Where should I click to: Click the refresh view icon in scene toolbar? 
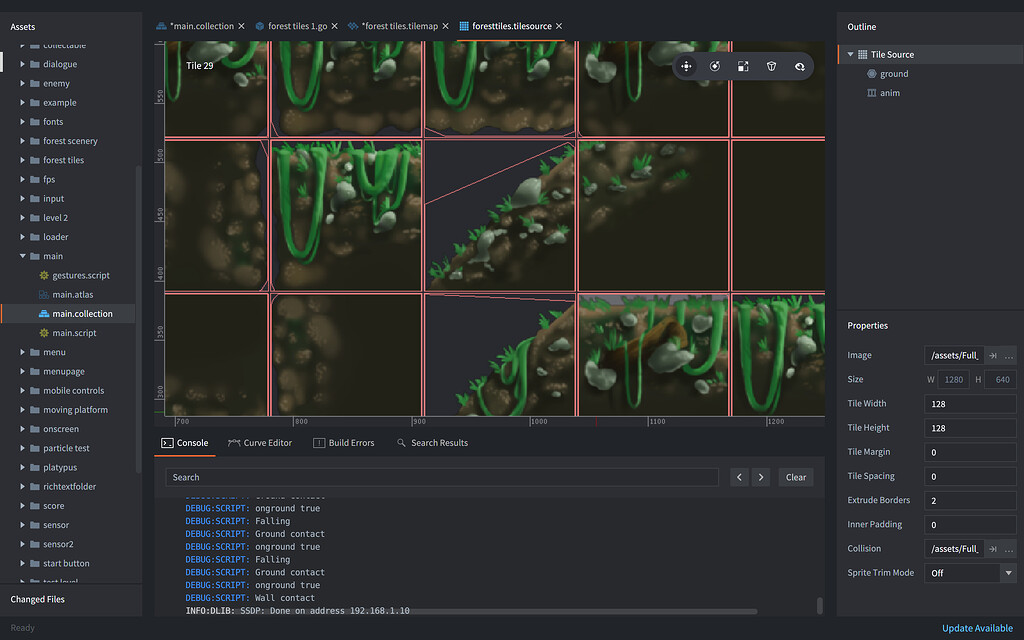798,66
